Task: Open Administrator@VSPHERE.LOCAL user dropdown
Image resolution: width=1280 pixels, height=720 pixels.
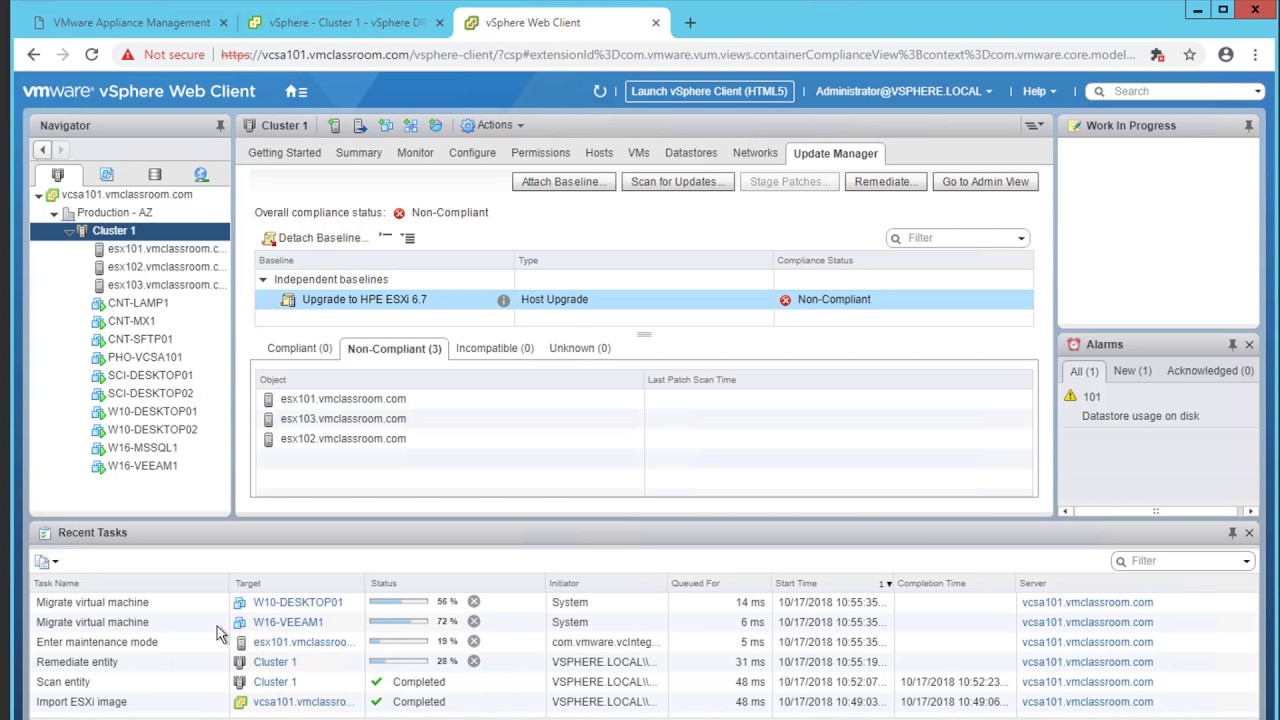Action: point(904,91)
